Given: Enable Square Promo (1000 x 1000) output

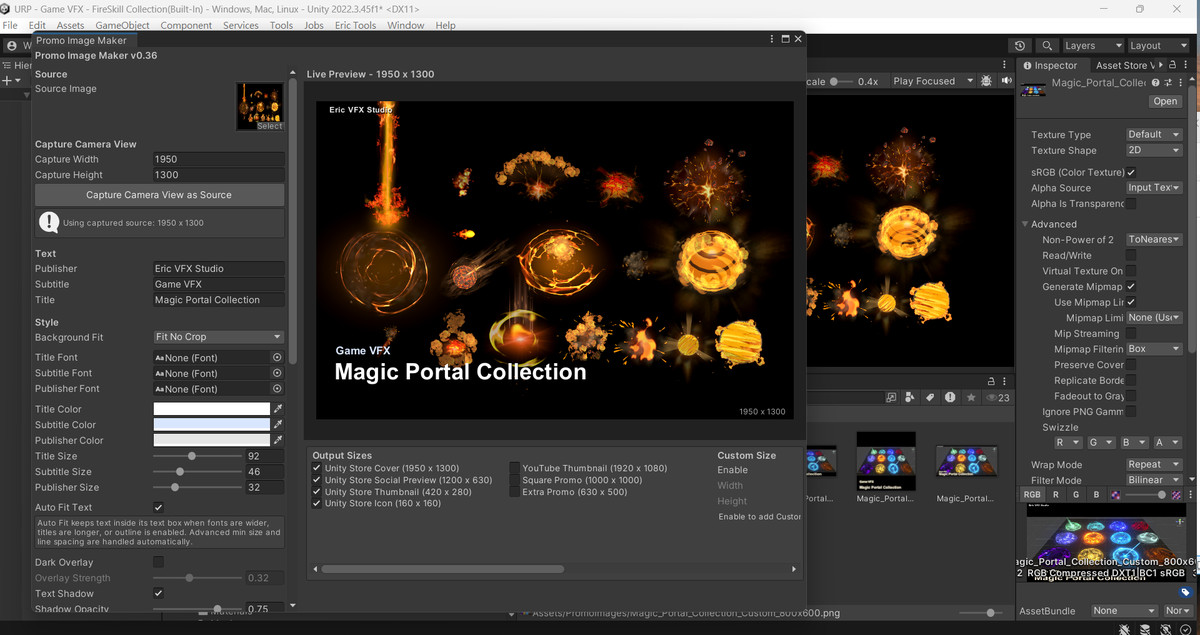Looking at the screenshot, I should click(x=515, y=480).
